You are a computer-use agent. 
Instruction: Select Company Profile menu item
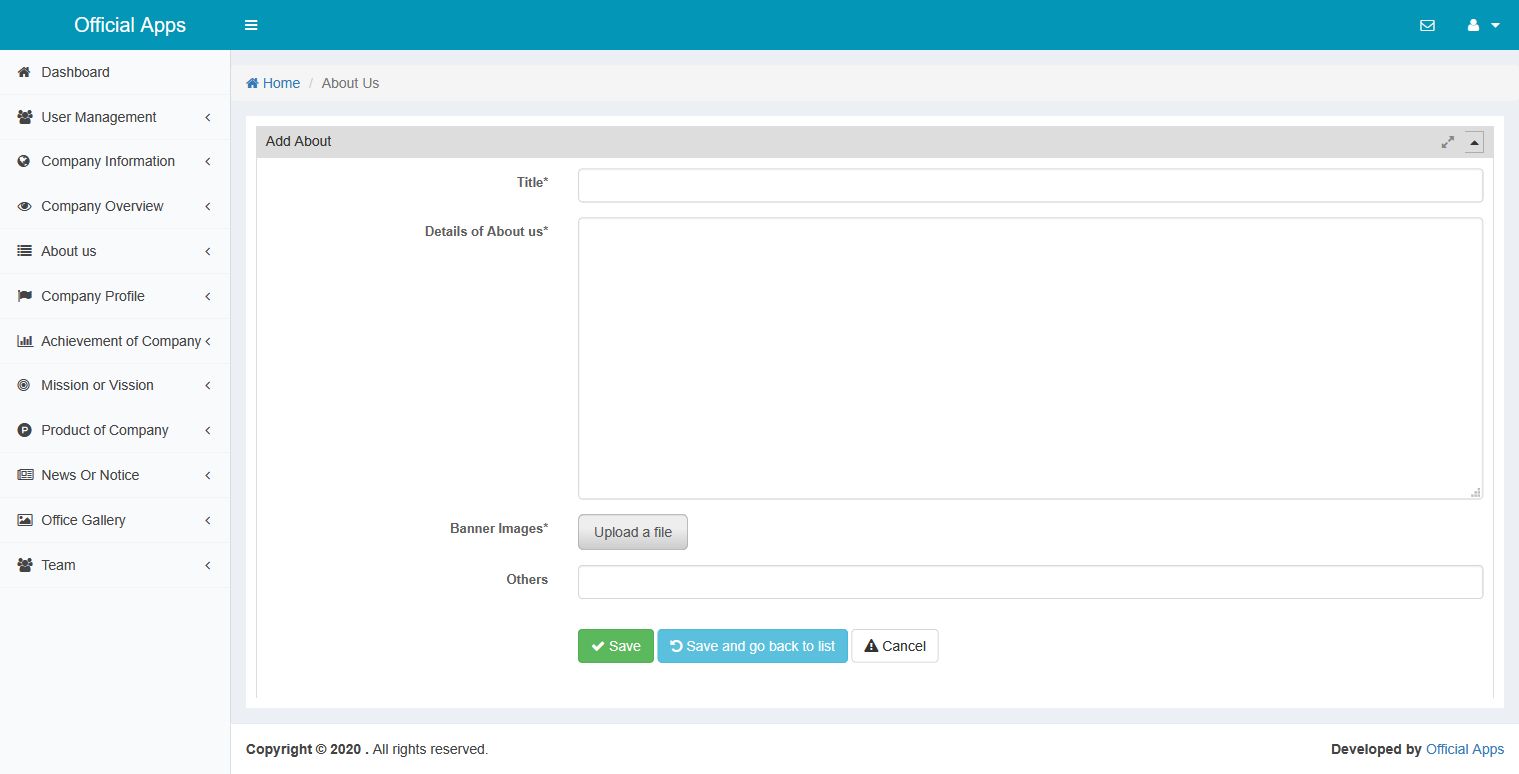[115, 296]
